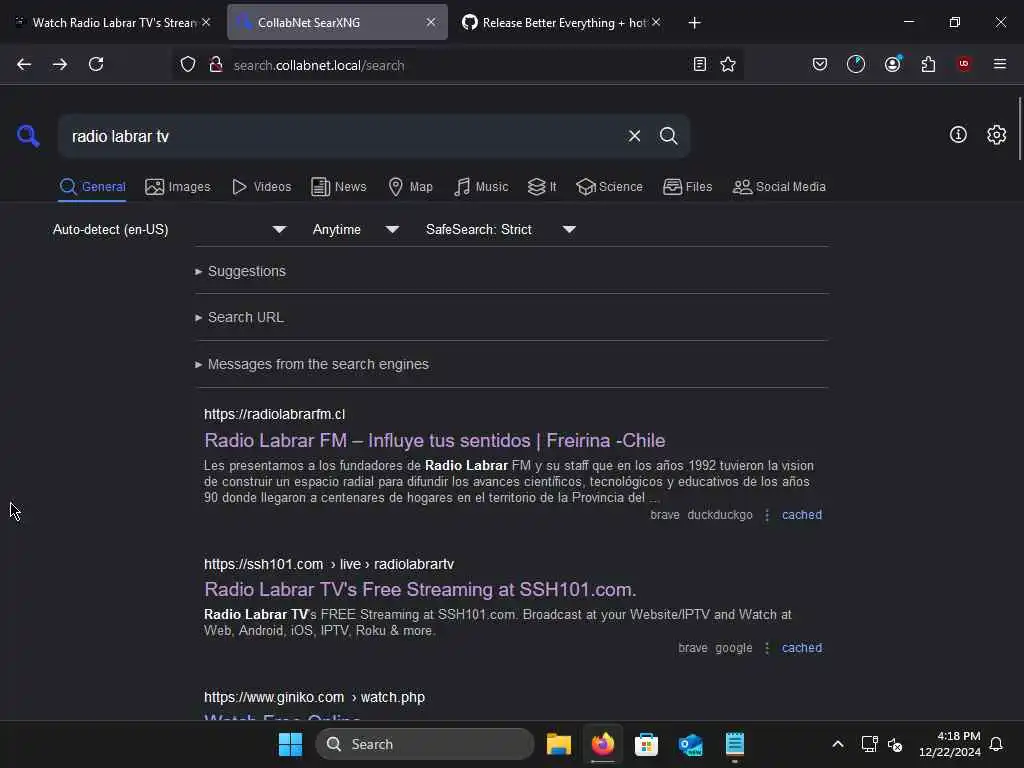Bookmark this page with star icon
Viewport: 1024px width, 768px height.
coord(728,64)
